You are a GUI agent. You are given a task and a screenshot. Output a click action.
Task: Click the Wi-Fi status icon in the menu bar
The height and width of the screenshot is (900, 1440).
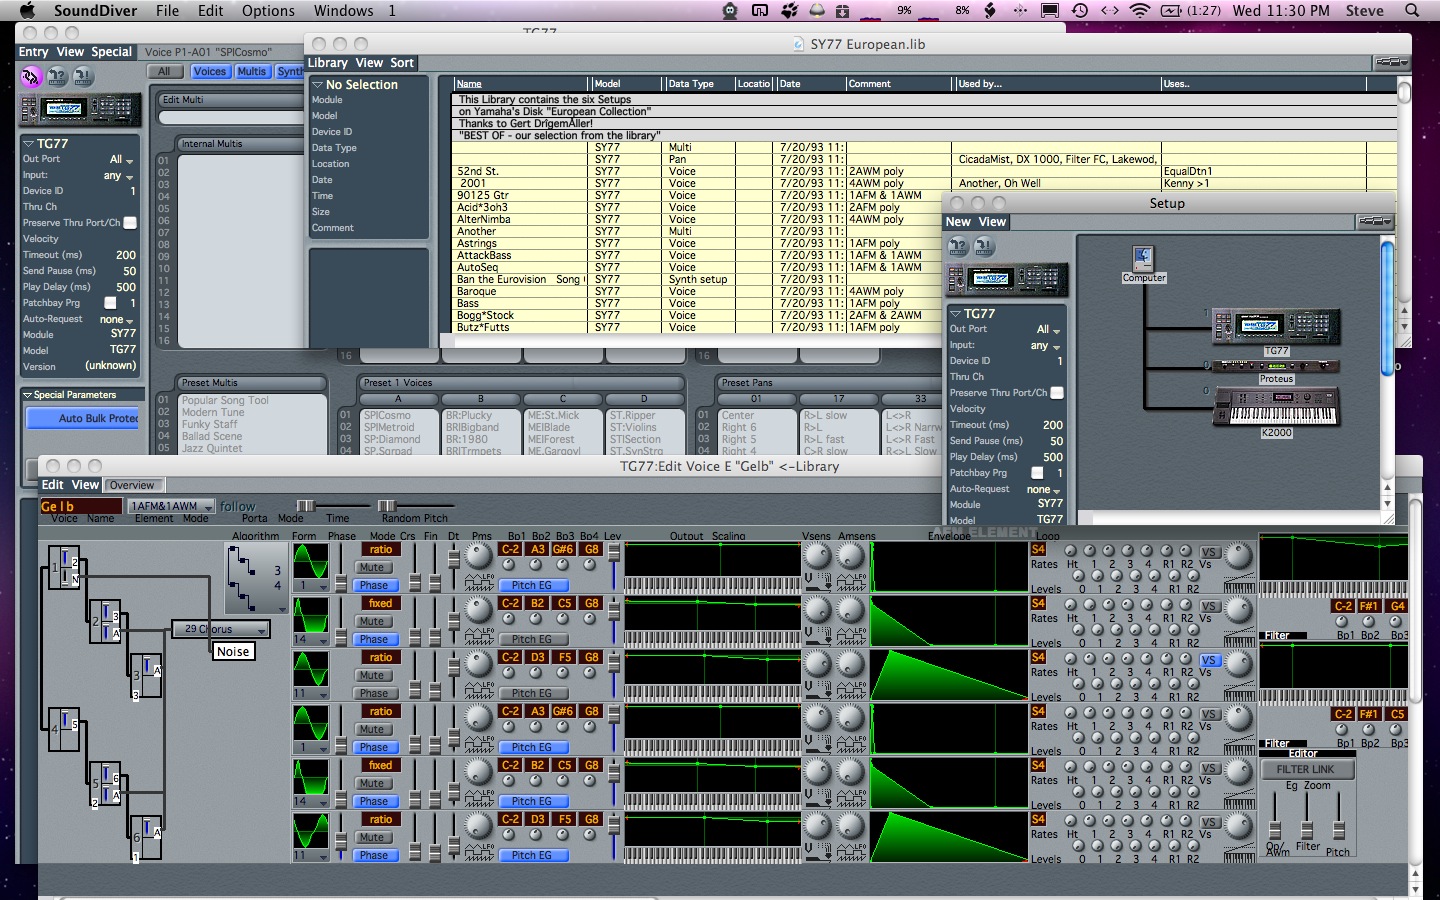(x=1139, y=11)
